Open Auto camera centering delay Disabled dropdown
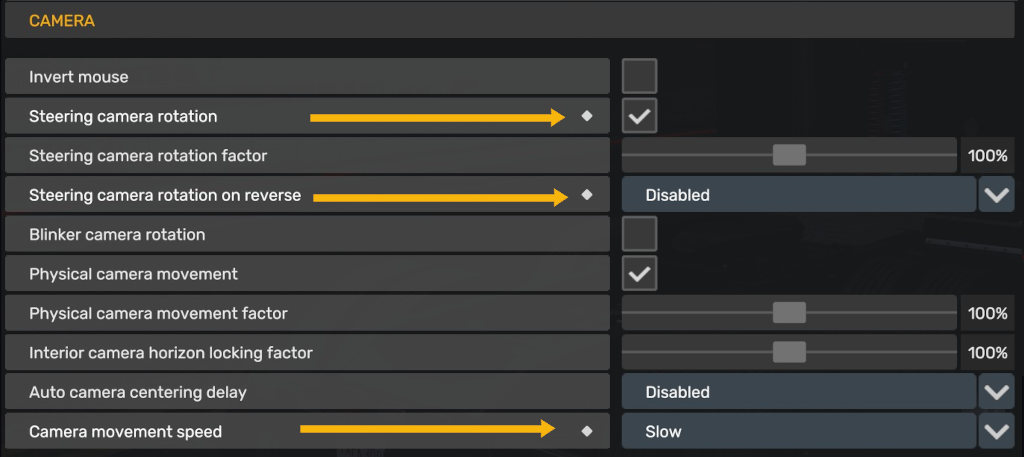Image resolution: width=1024 pixels, height=457 pixels. (x=799, y=392)
